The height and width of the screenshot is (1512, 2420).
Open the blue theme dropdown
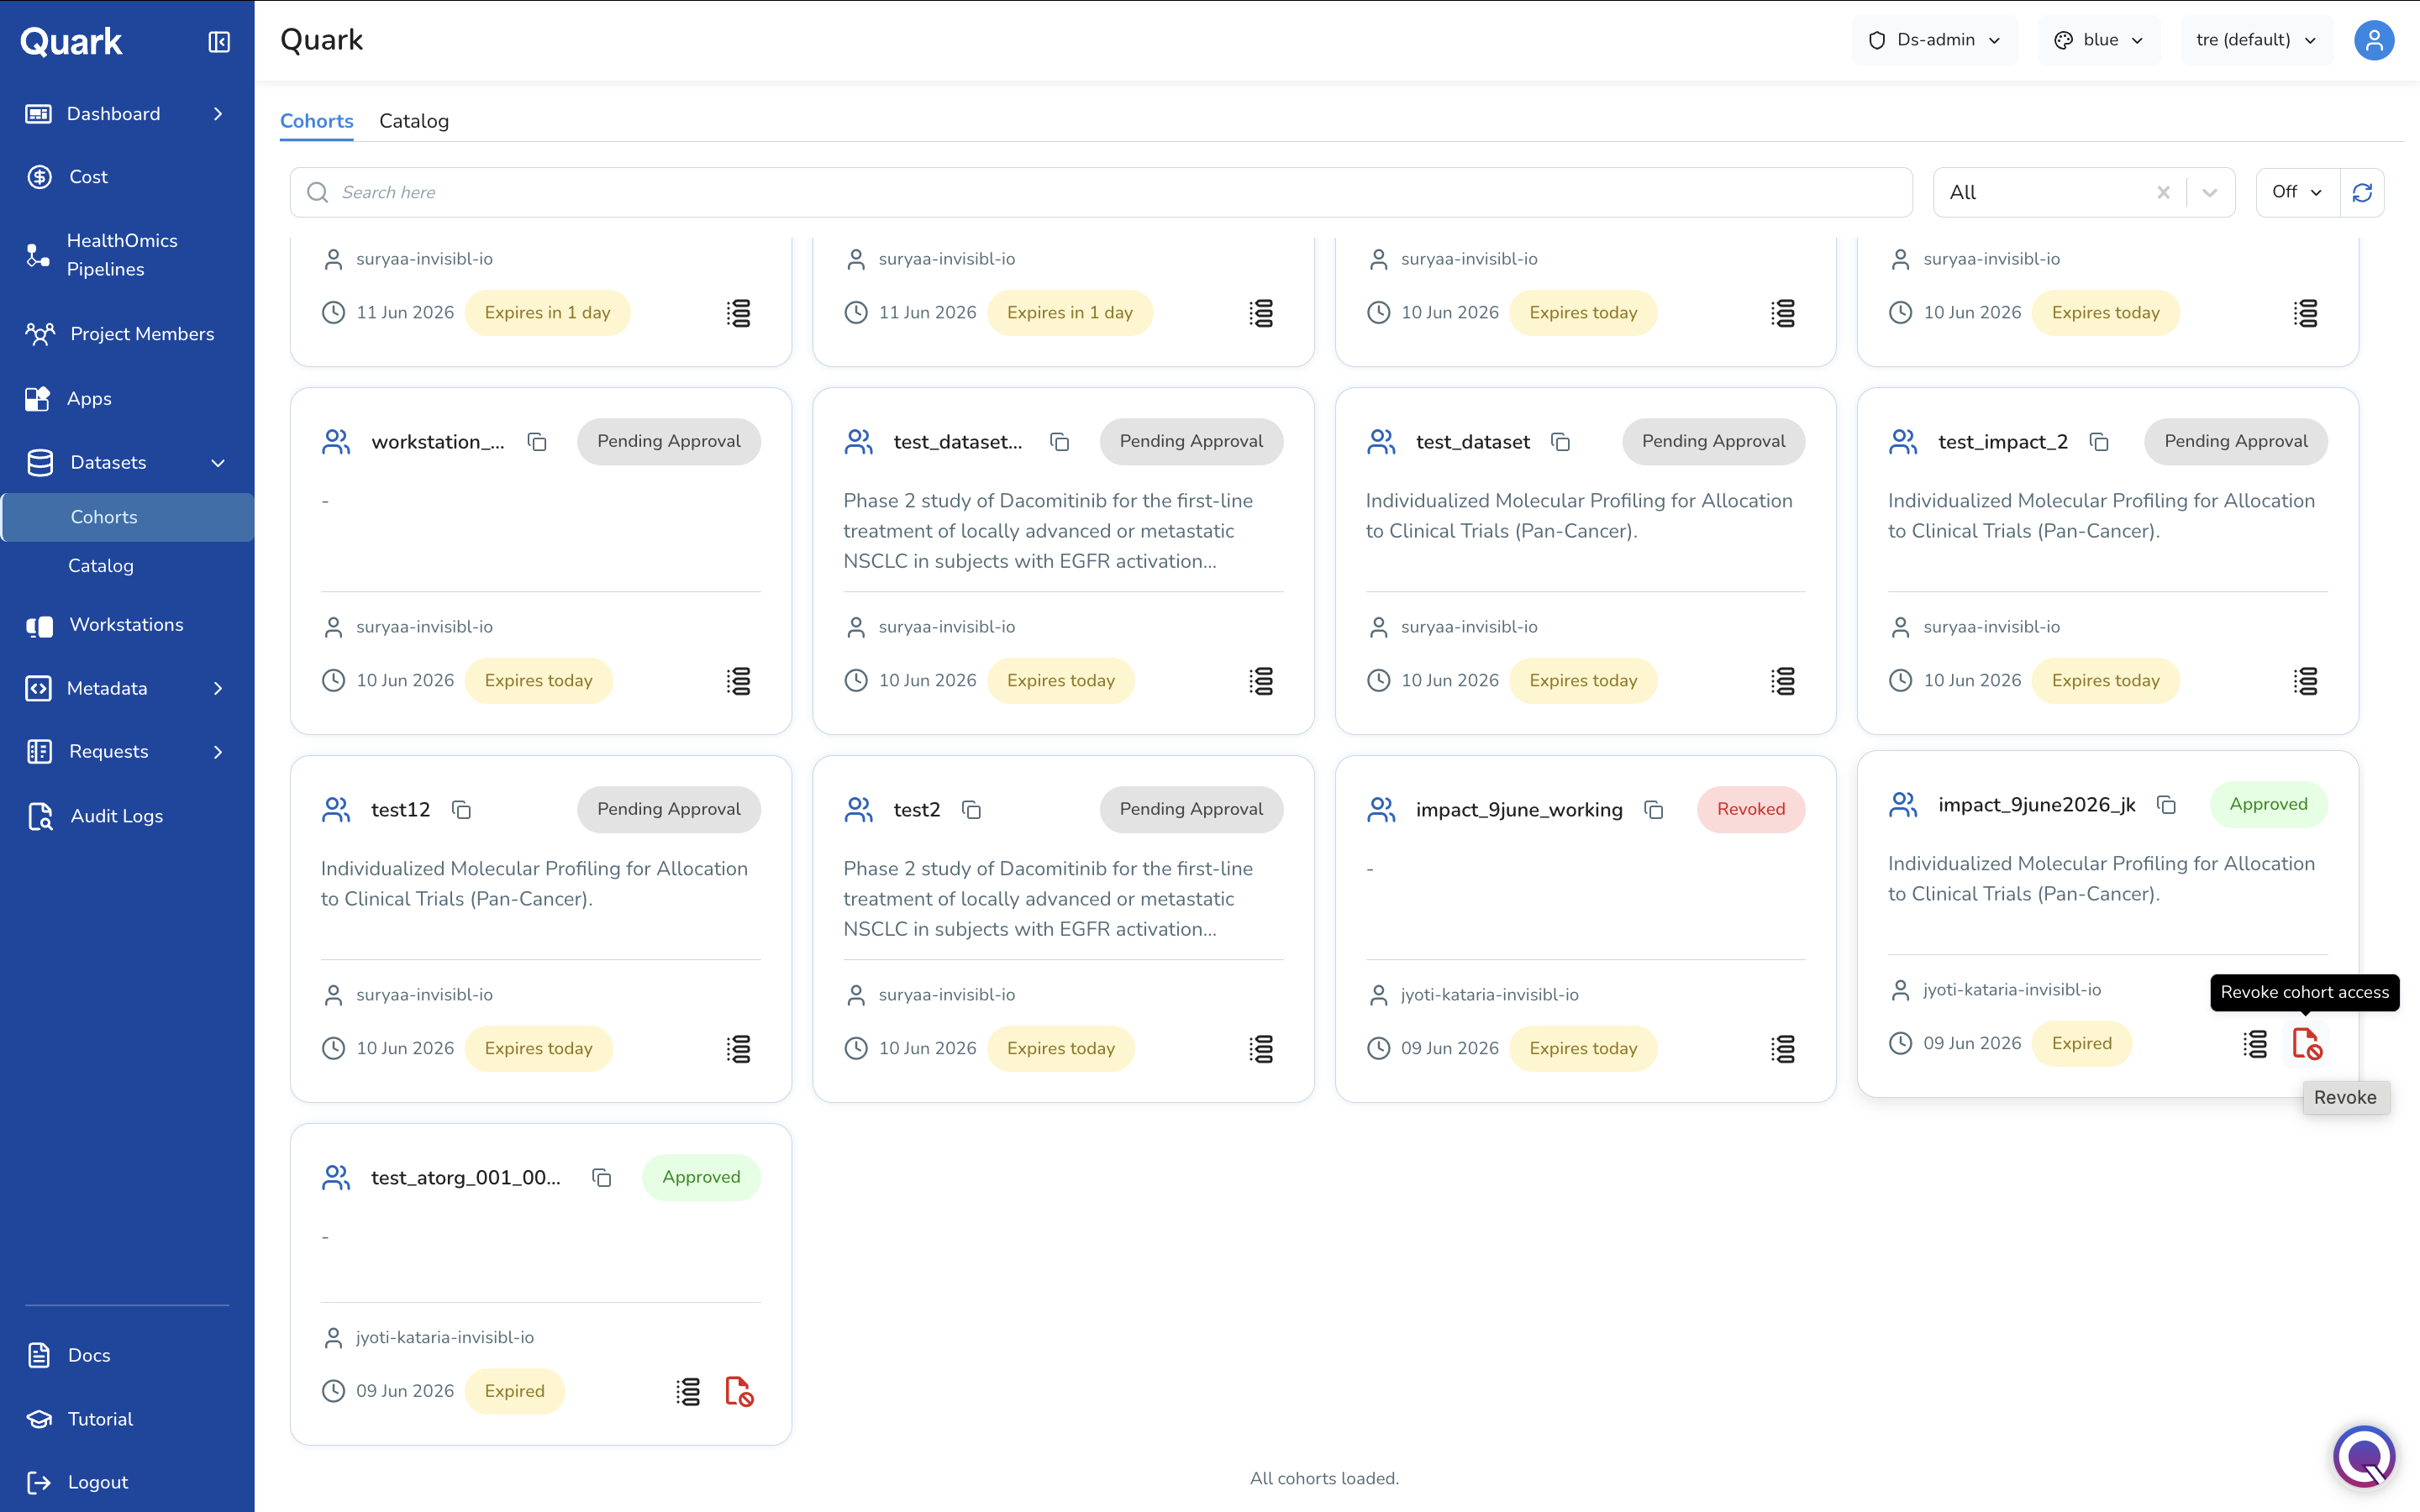click(2099, 40)
